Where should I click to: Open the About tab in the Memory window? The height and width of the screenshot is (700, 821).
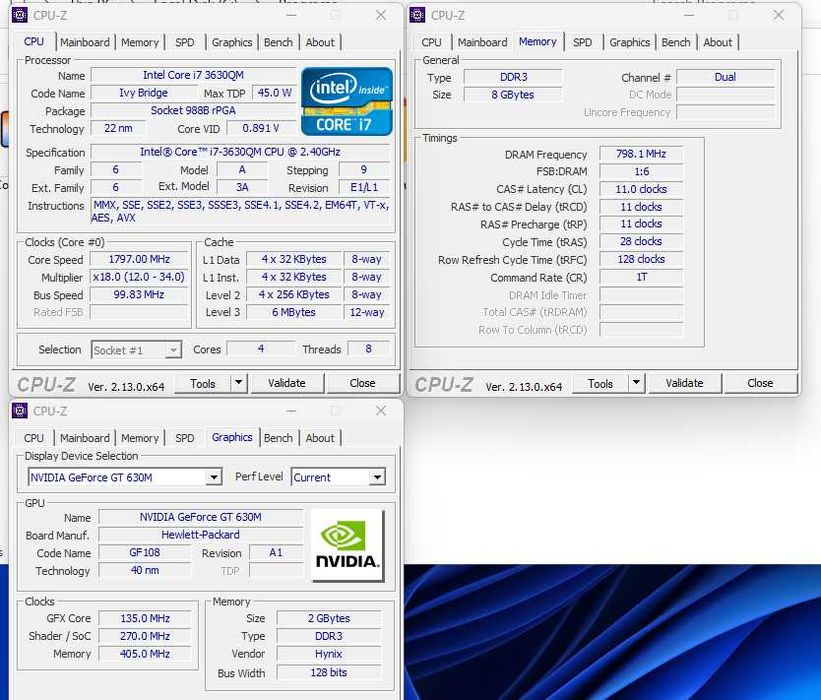717,42
